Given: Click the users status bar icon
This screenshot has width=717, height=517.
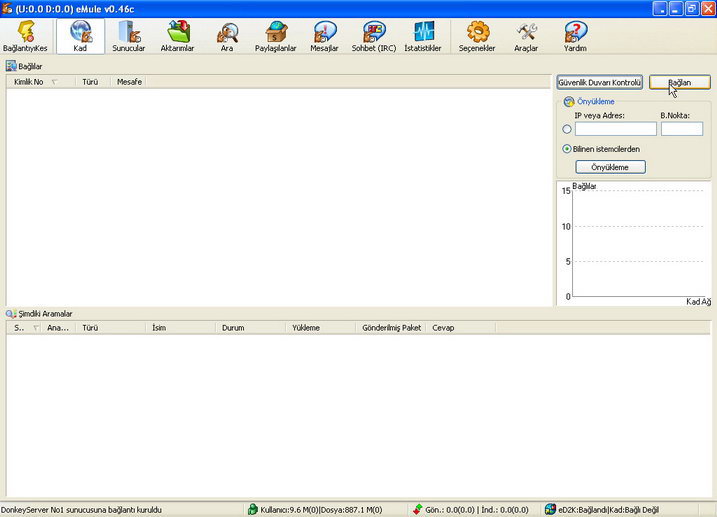Looking at the screenshot, I should [252, 509].
